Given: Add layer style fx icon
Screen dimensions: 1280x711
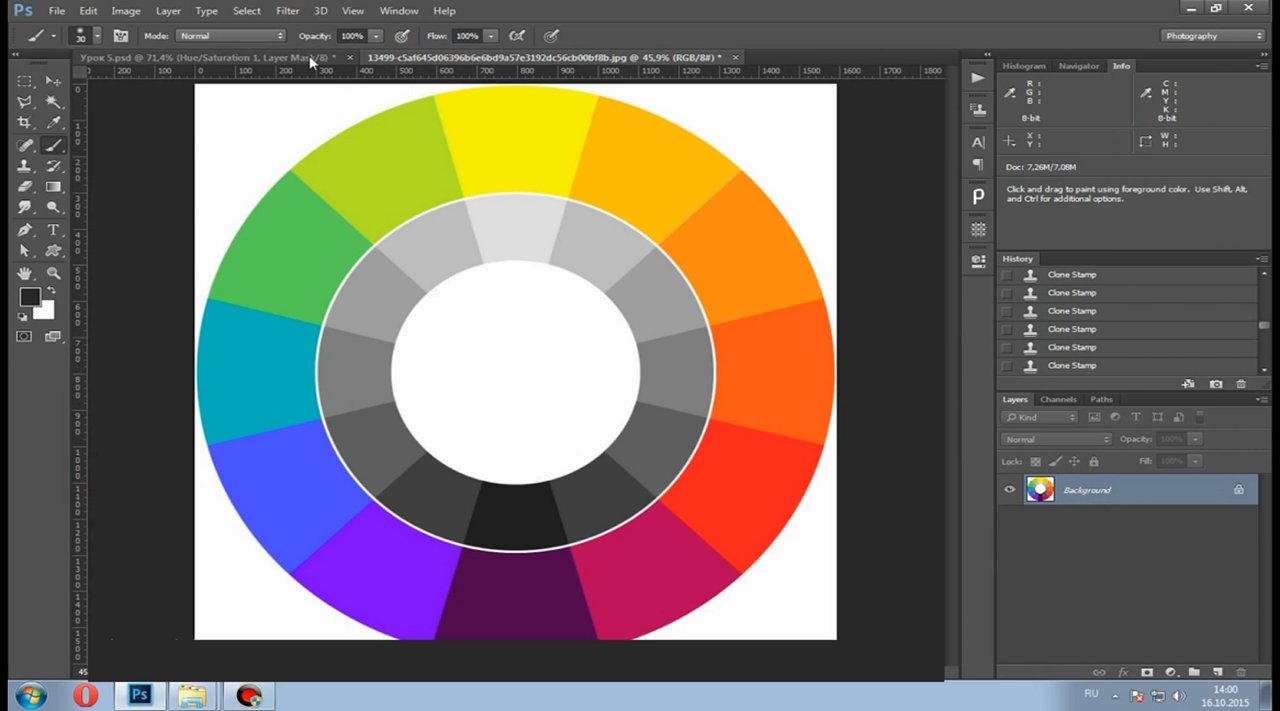Looking at the screenshot, I should point(1123,673).
